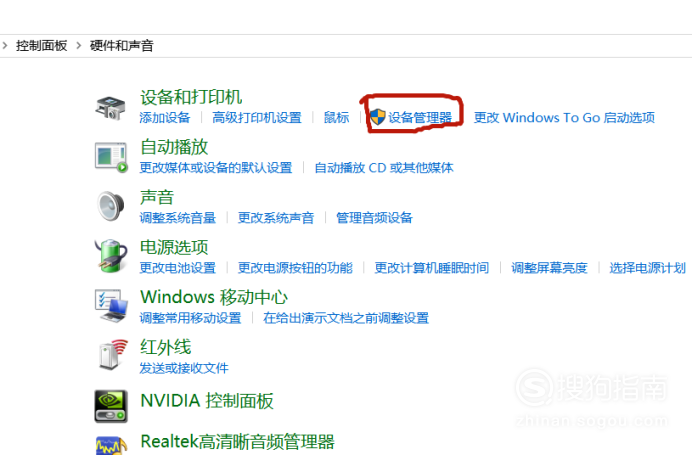Click 自动播放 CD 或其他媒体
692x455 pixels.
(x=384, y=168)
